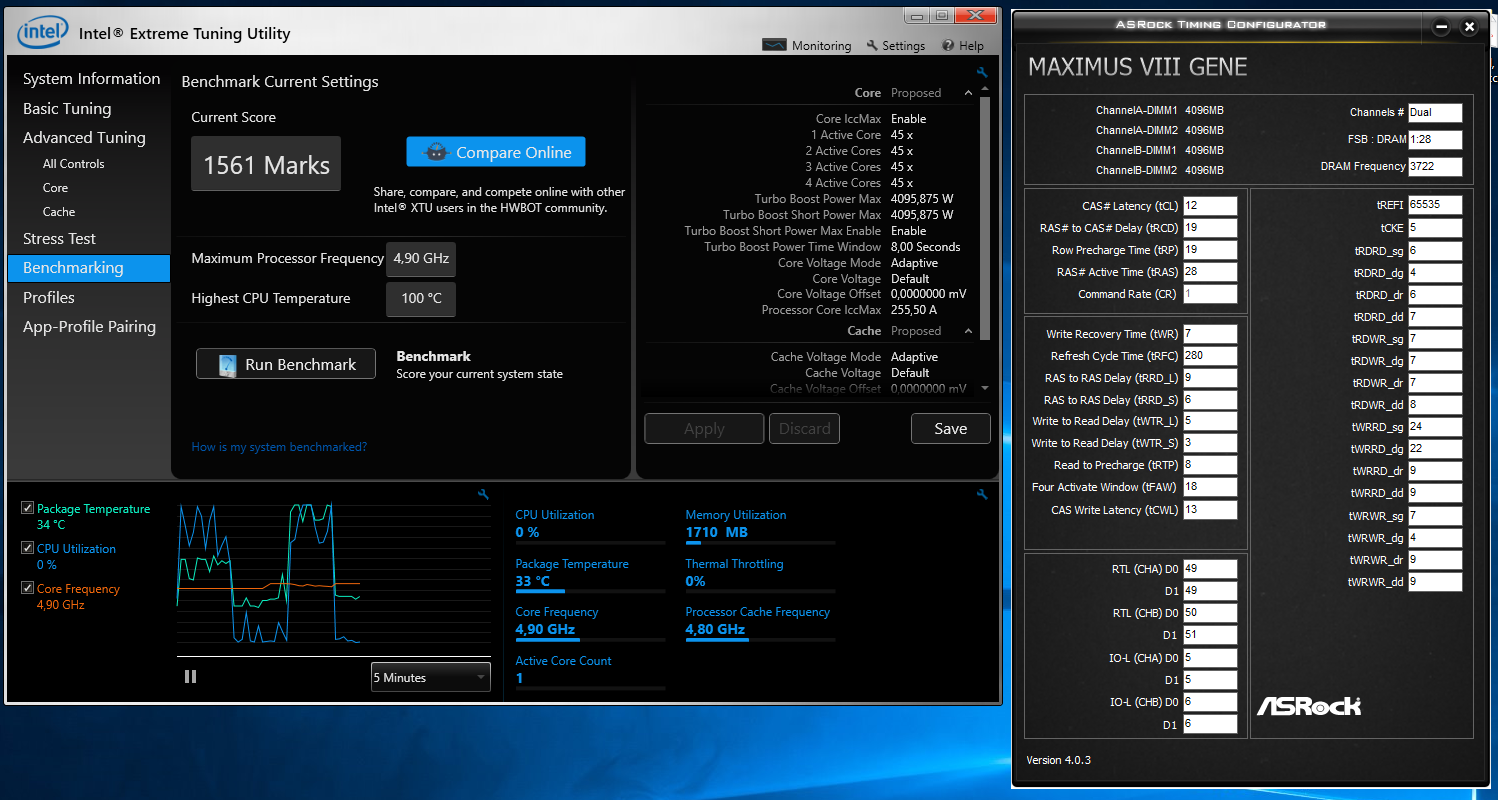Click the DRAM Frequency field

click(1435, 167)
